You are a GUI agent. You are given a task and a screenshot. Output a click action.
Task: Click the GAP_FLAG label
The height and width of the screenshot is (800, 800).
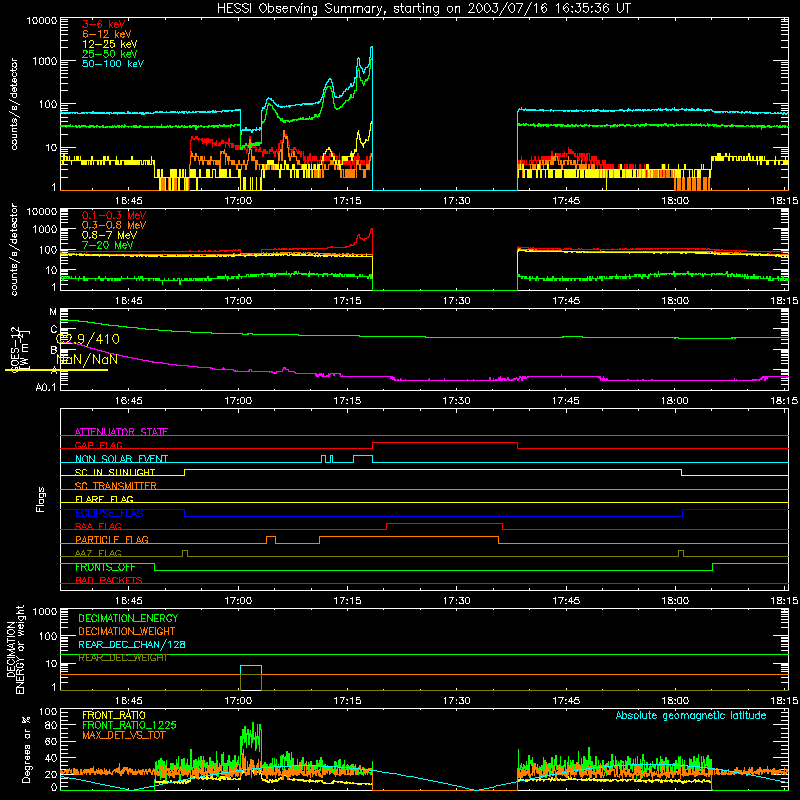(98, 445)
